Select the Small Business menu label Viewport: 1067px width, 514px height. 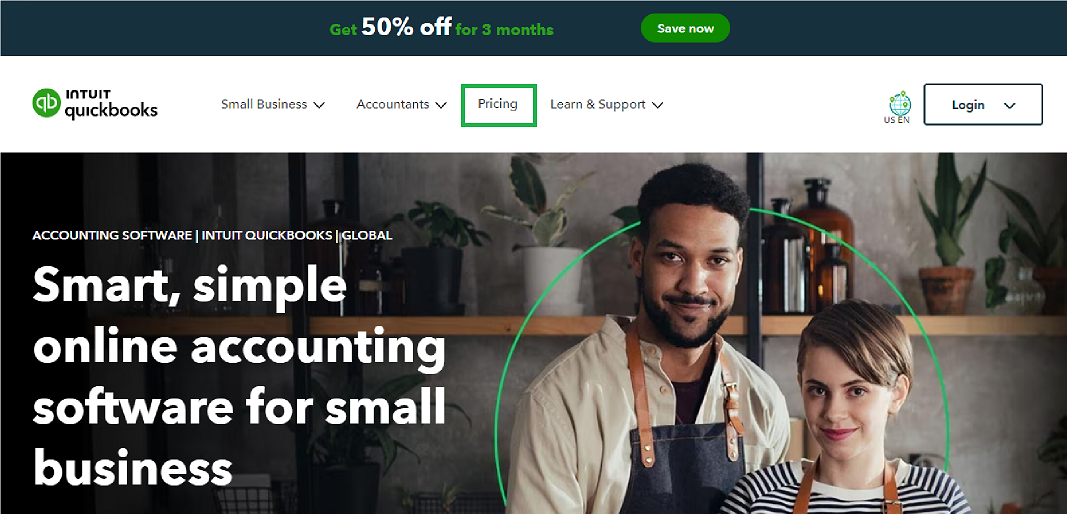click(264, 104)
